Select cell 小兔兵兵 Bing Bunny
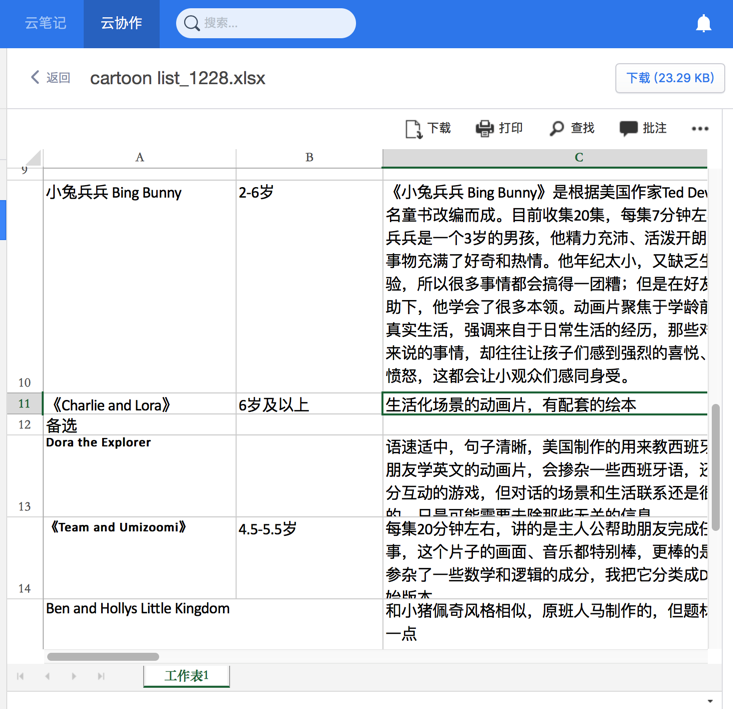The width and height of the screenshot is (733, 709). (139, 286)
